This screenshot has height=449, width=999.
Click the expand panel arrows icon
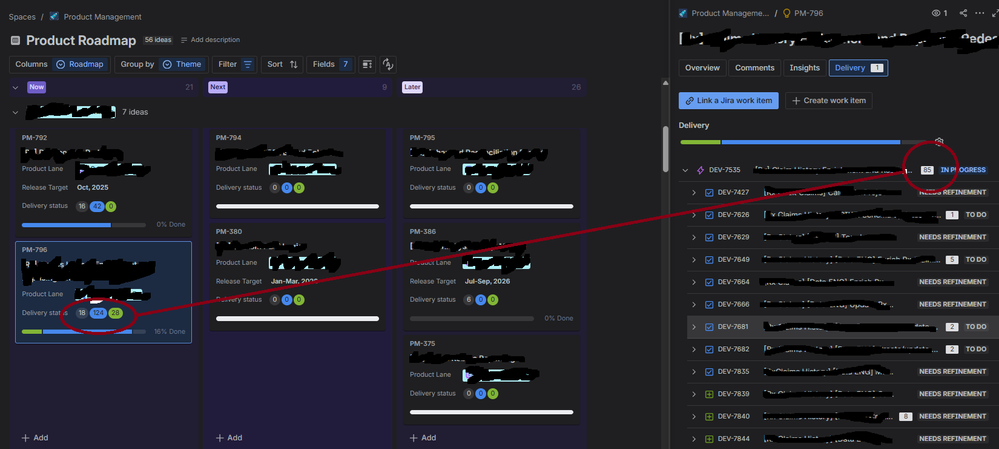(995, 13)
